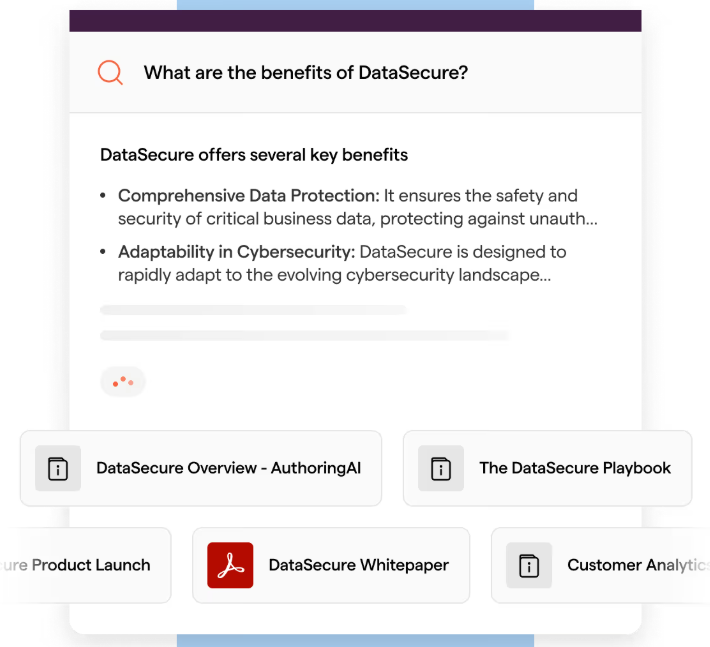Click the first gray loading placeholder line
The width and height of the screenshot is (710, 647).
pyautogui.click(x=254, y=310)
